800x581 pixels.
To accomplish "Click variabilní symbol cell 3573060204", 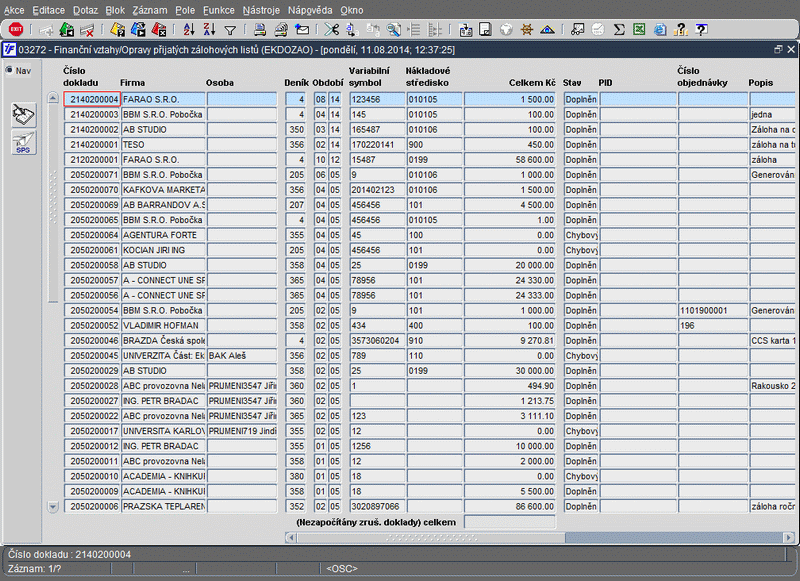I will pyautogui.click(x=377, y=340).
